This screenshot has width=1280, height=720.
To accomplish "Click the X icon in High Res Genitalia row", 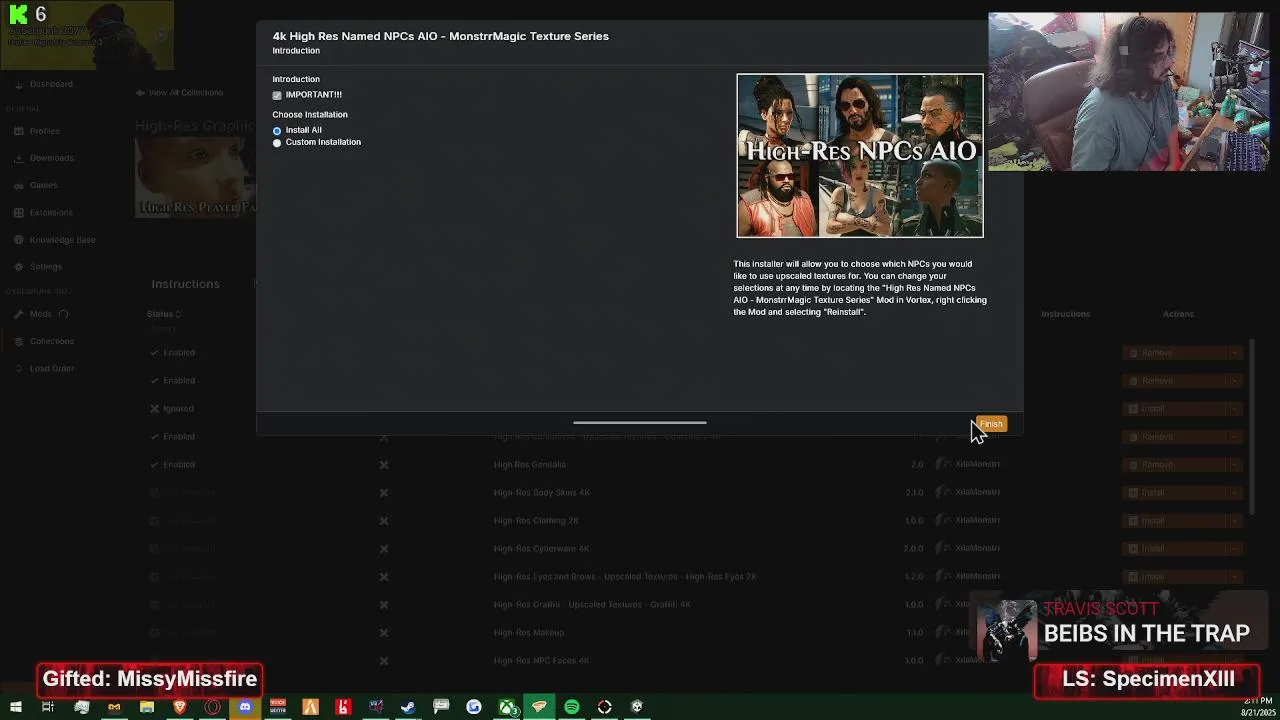I will 383,464.
